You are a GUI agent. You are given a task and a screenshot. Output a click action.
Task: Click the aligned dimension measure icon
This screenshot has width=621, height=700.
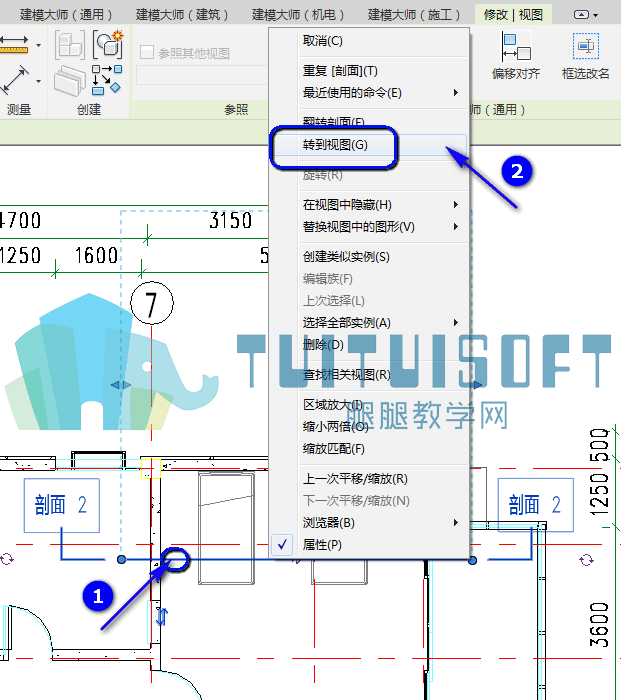click(14, 45)
